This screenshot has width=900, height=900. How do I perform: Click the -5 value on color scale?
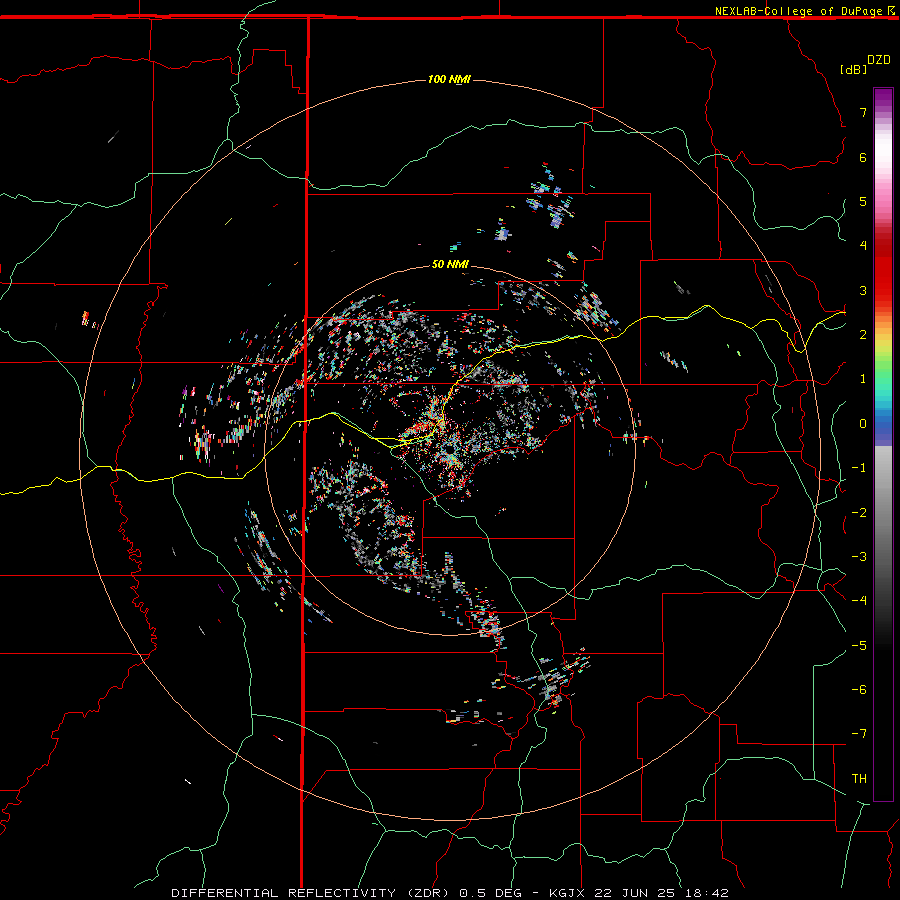(x=859, y=645)
